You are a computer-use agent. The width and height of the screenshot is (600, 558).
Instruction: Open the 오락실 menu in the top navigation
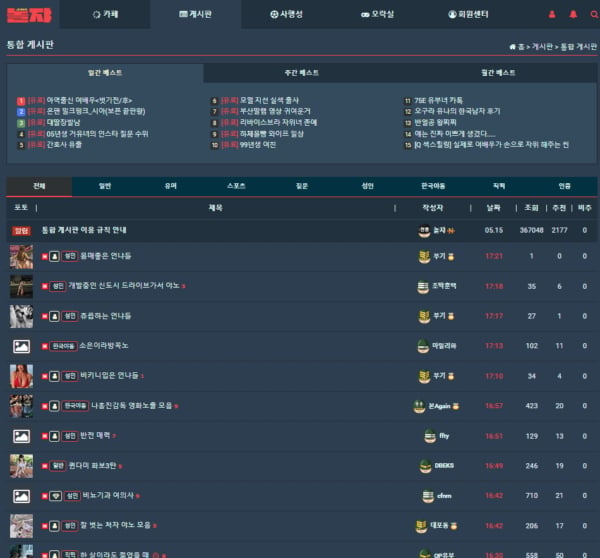(x=377, y=15)
